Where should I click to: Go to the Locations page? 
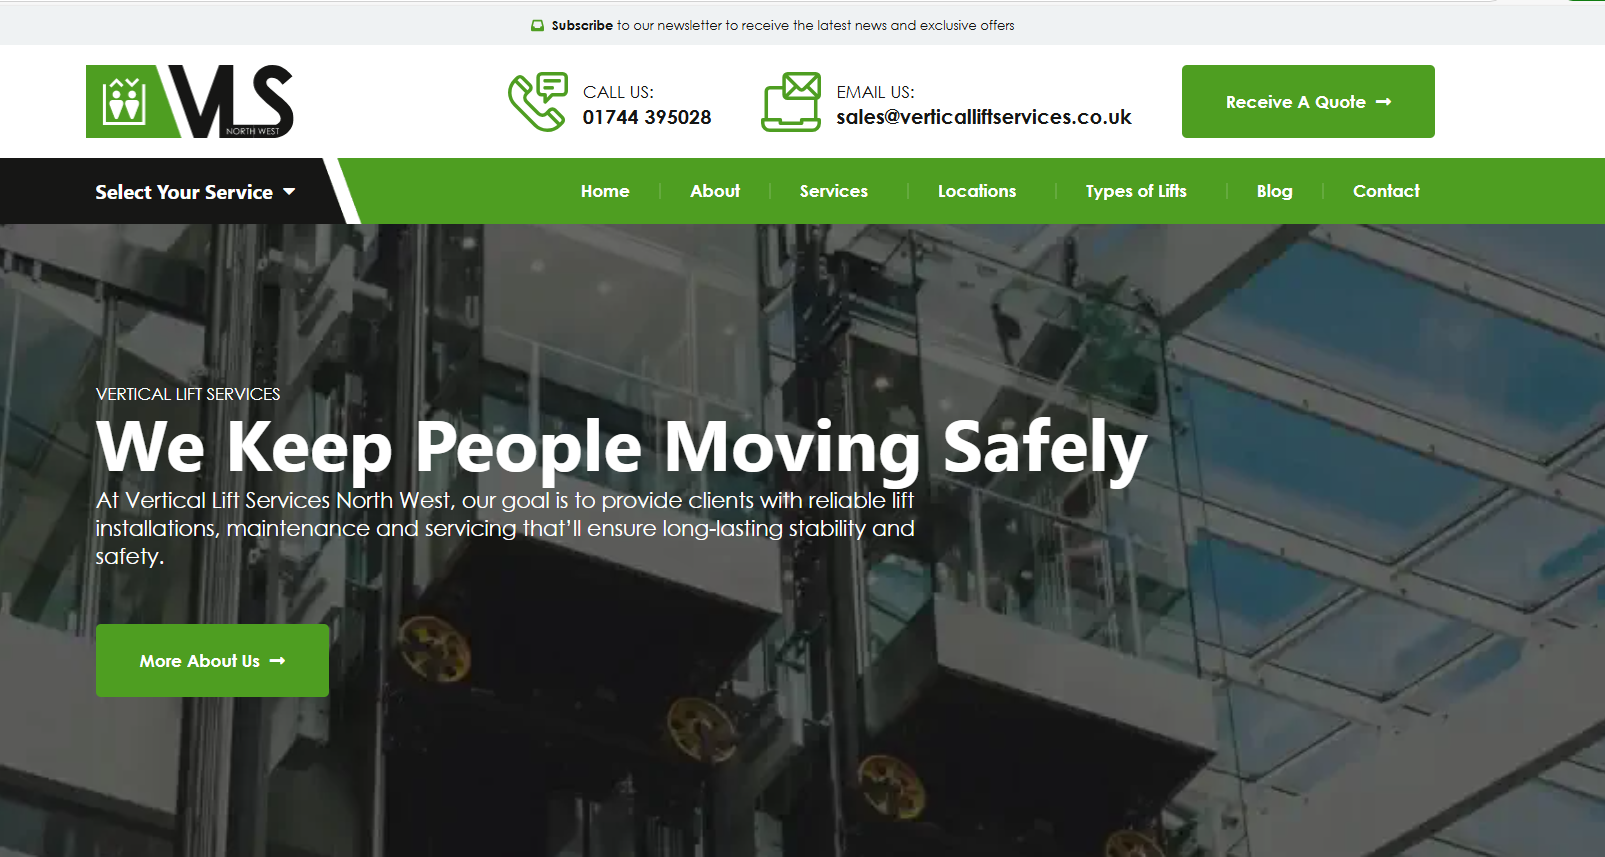(977, 191)
